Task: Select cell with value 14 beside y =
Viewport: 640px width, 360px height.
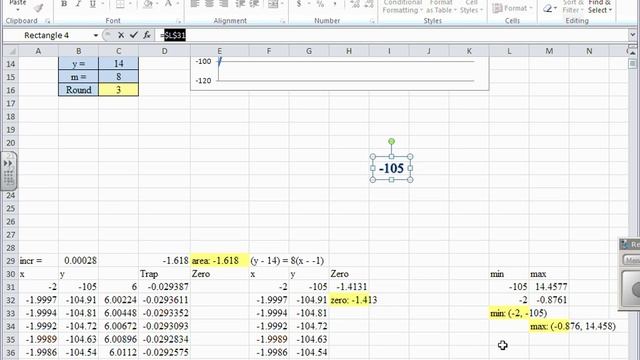Action: tap(118, 64)
